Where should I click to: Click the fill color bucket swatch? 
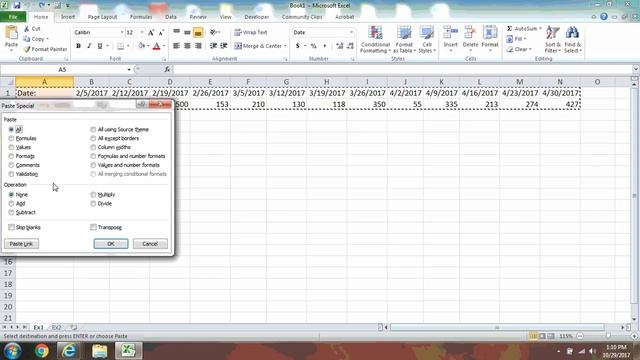141,46
